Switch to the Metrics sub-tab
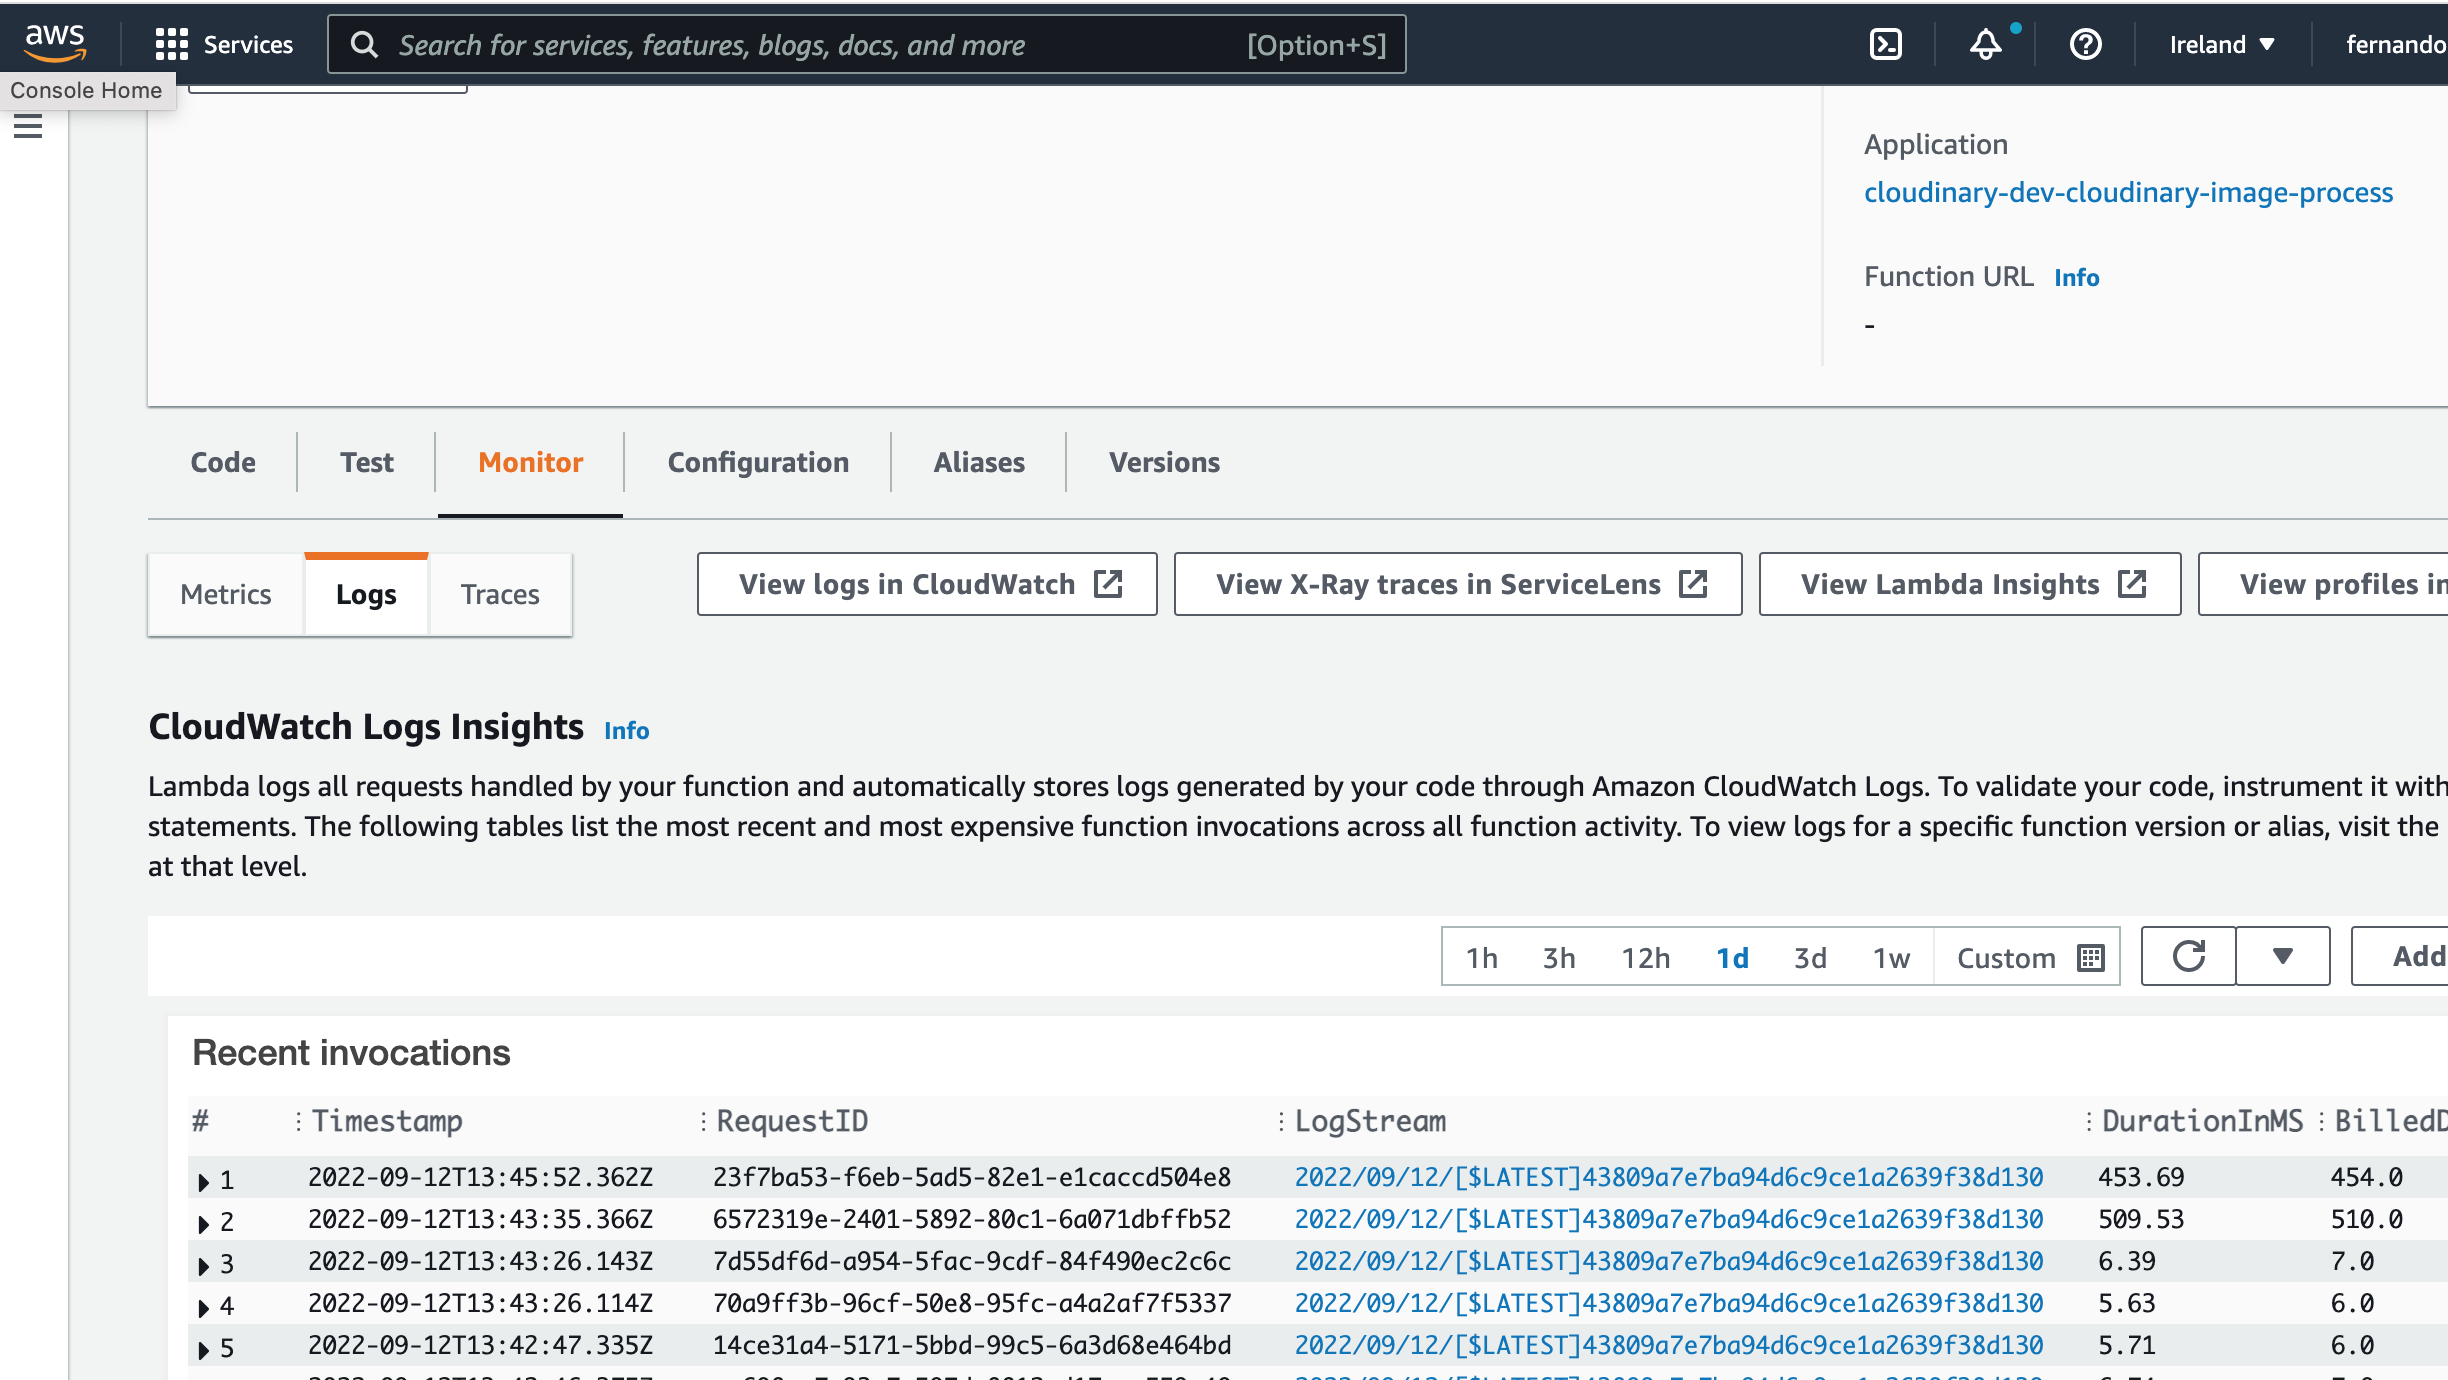Screen dimensions: 2448x1380 tap(226, 594)
